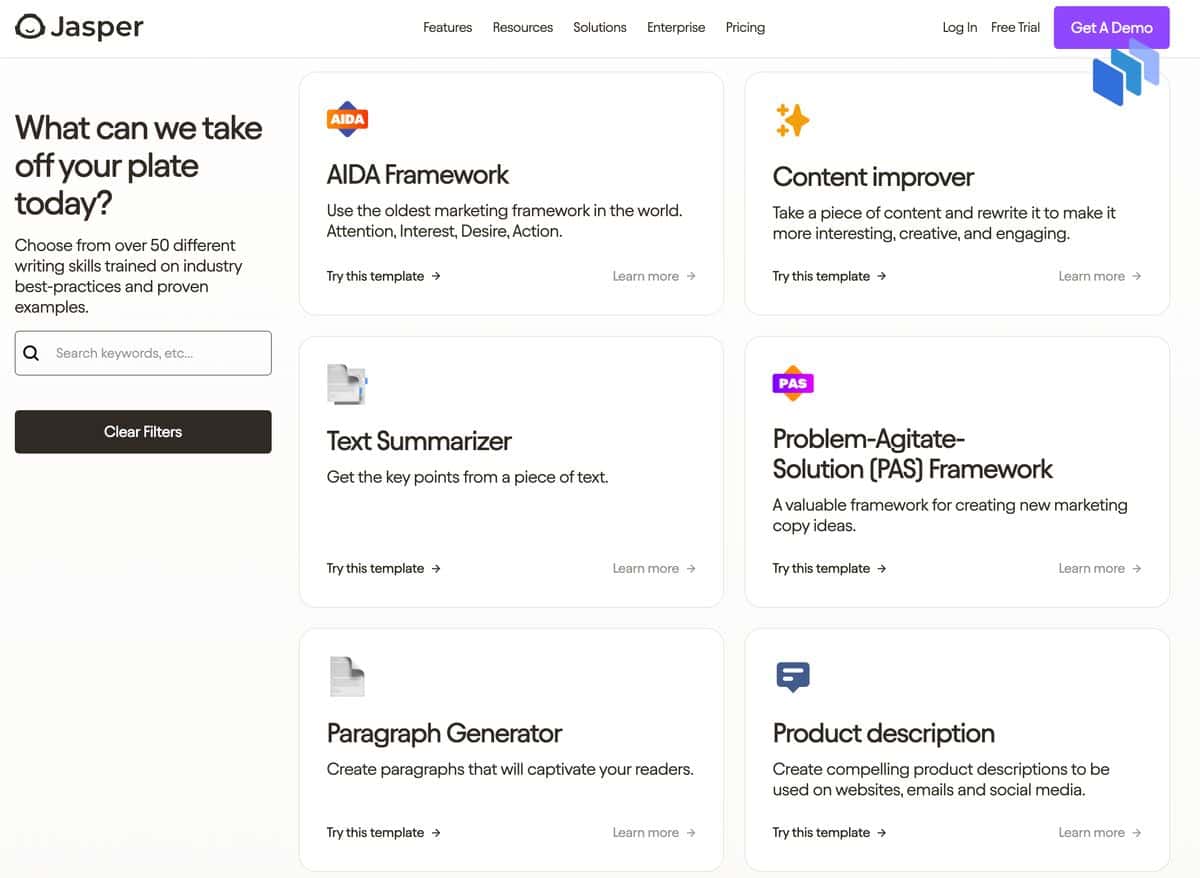Click the magnifier icon in search box
This screenshot has height=878, width=1200.
point(31,353)
